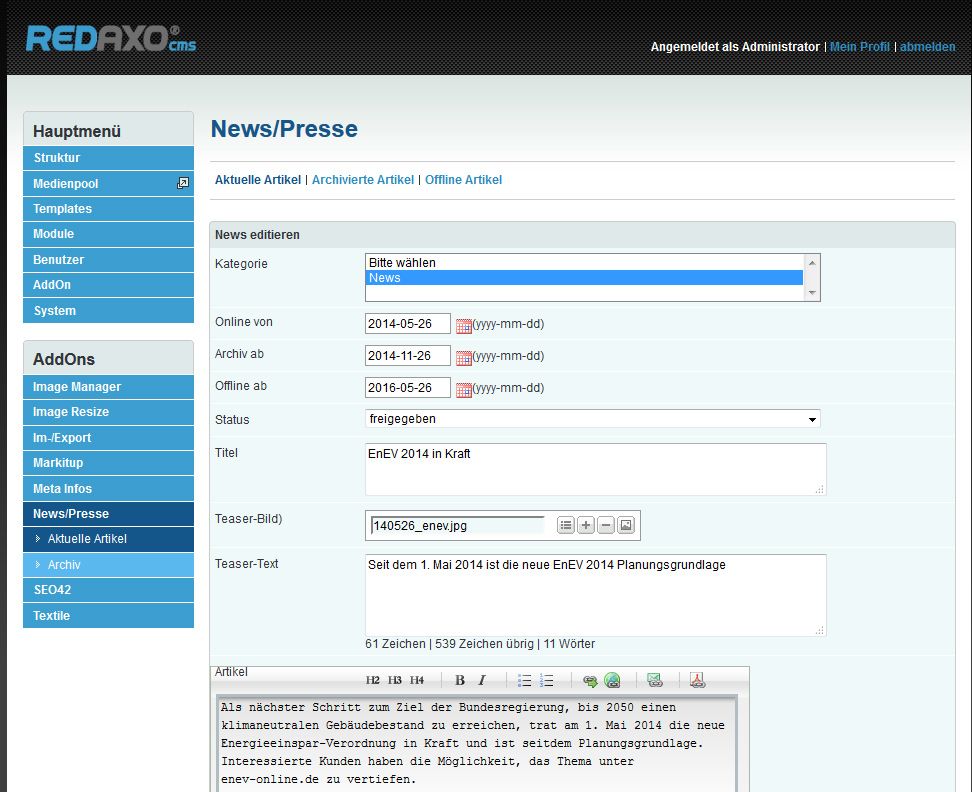Click into the Titel text field

click(x=595, y=468)
